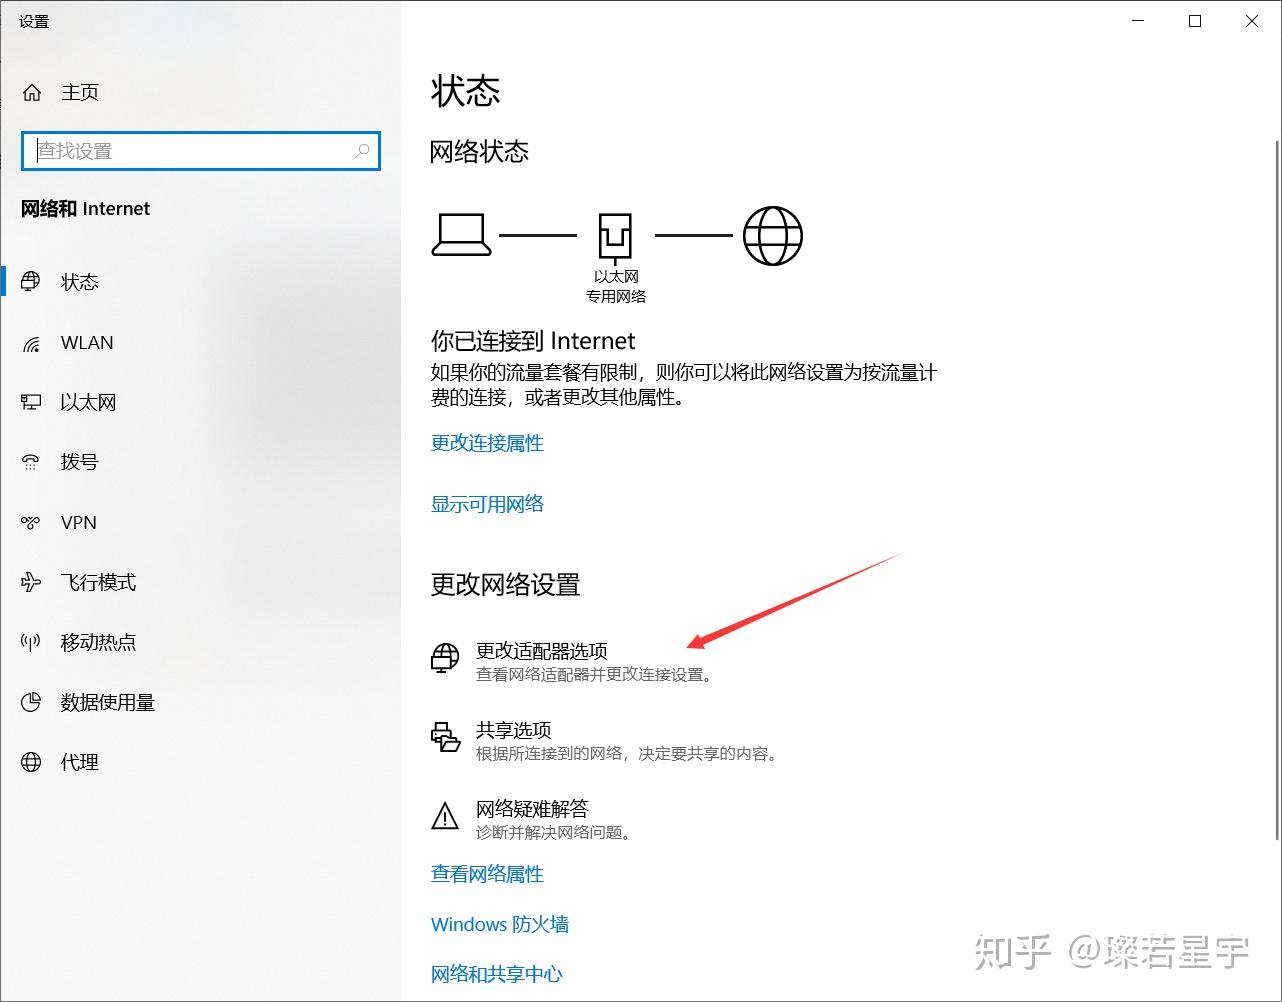Click the 专用网络 label under the diagram
This screenshot has height=1002, width=1282.
616,297
